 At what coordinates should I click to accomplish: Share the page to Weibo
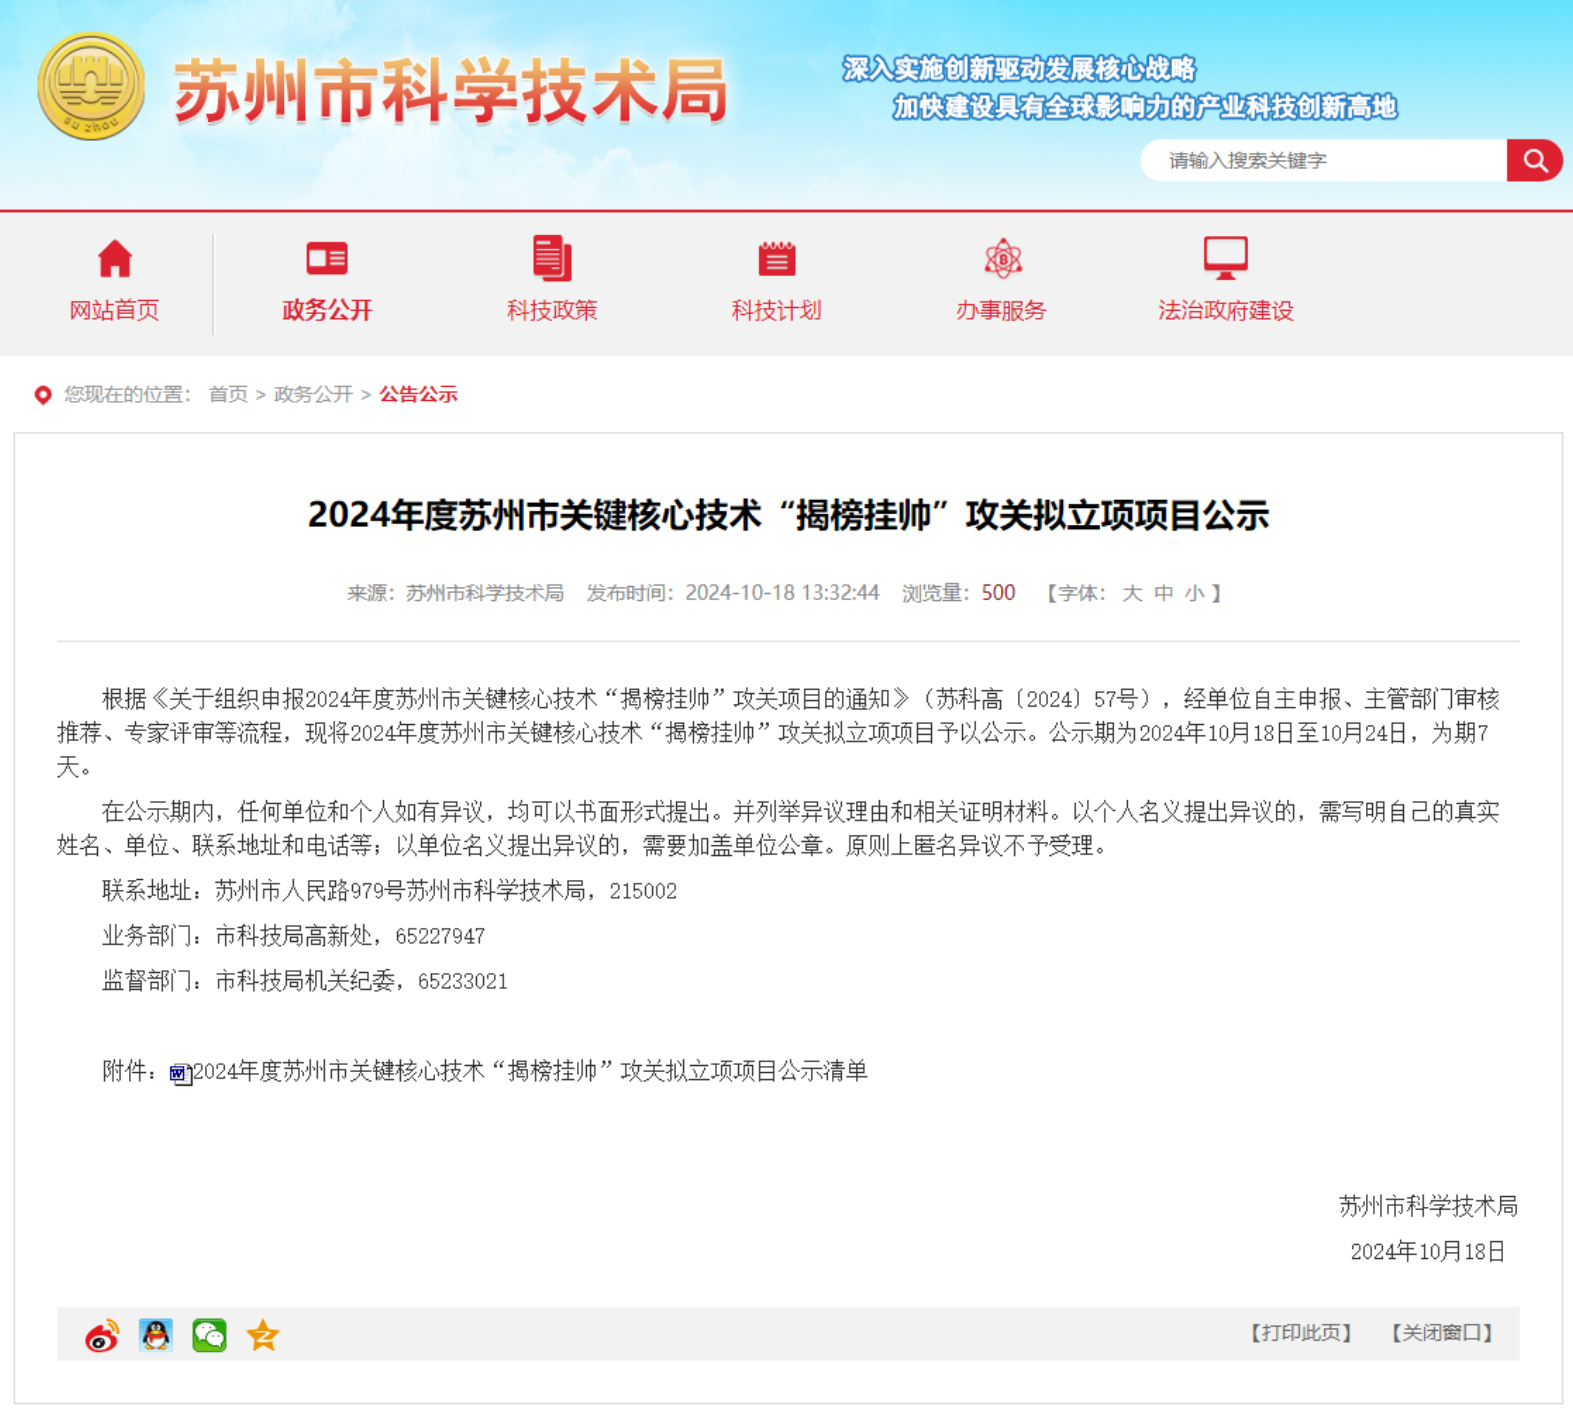click(x=102, y=1335)
